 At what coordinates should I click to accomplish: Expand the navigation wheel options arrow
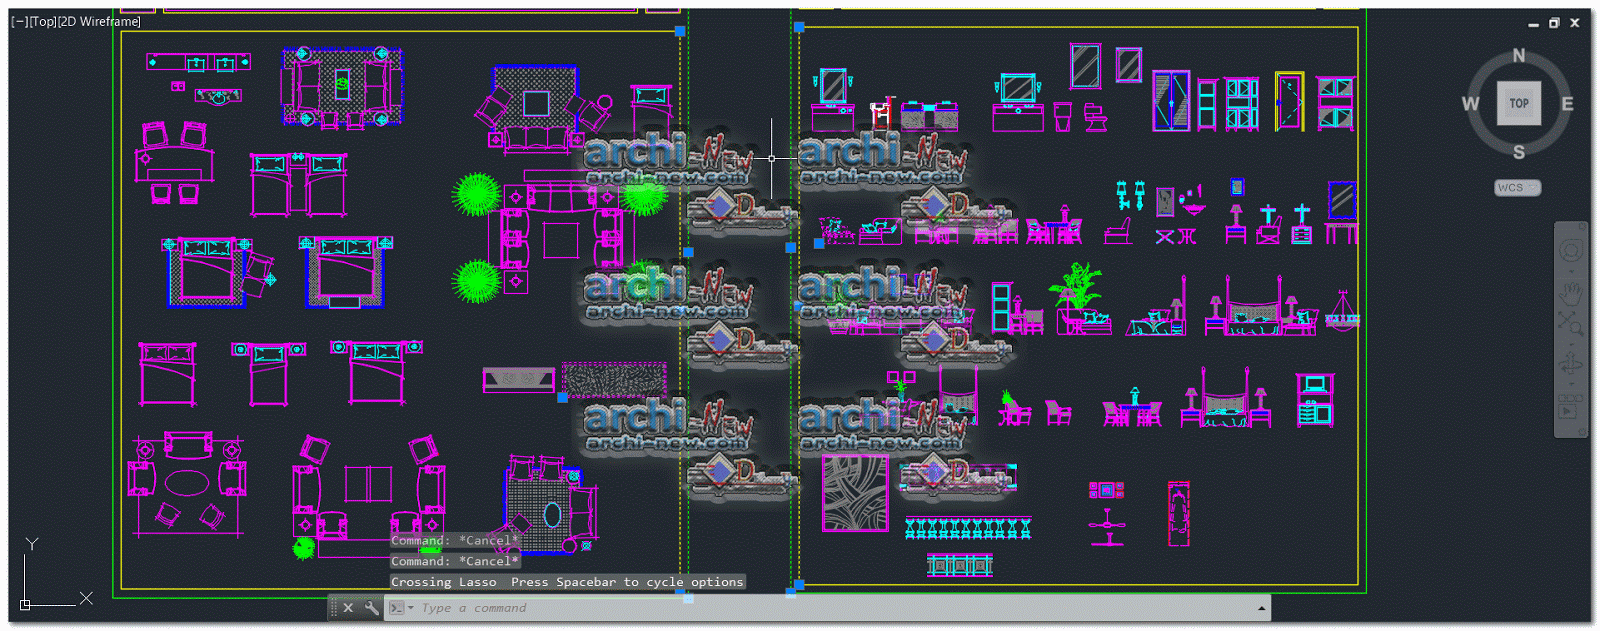click(1571, 271)
